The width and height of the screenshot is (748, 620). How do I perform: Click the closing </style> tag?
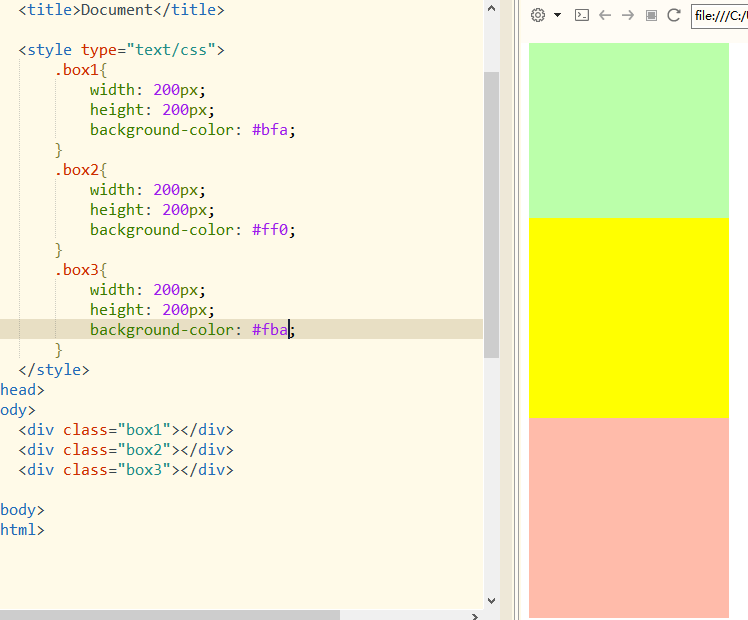coord(54,370)
